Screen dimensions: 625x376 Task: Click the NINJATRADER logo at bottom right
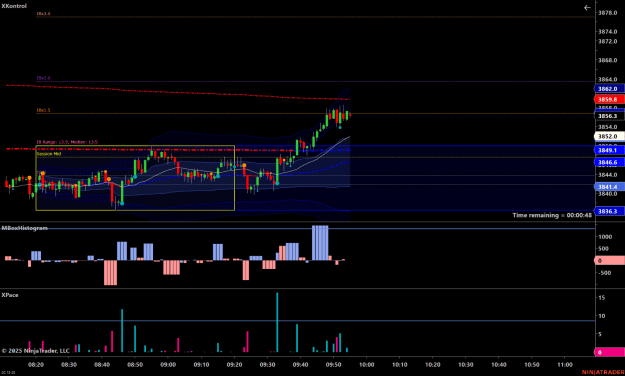pos(603,372)
